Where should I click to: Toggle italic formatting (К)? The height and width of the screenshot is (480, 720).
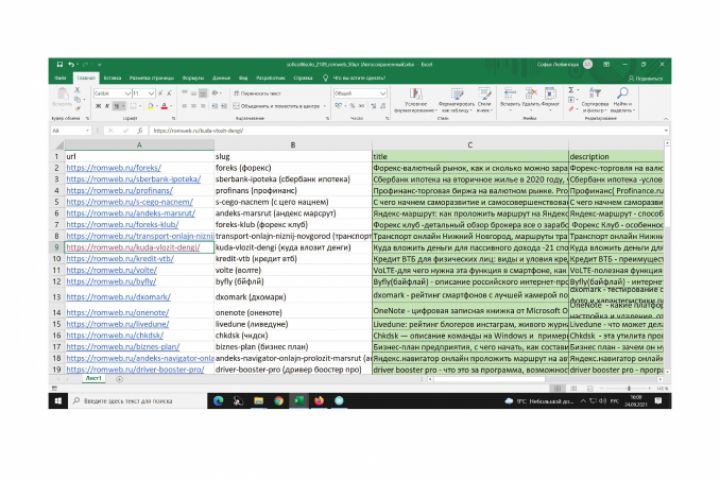point(107,106)
